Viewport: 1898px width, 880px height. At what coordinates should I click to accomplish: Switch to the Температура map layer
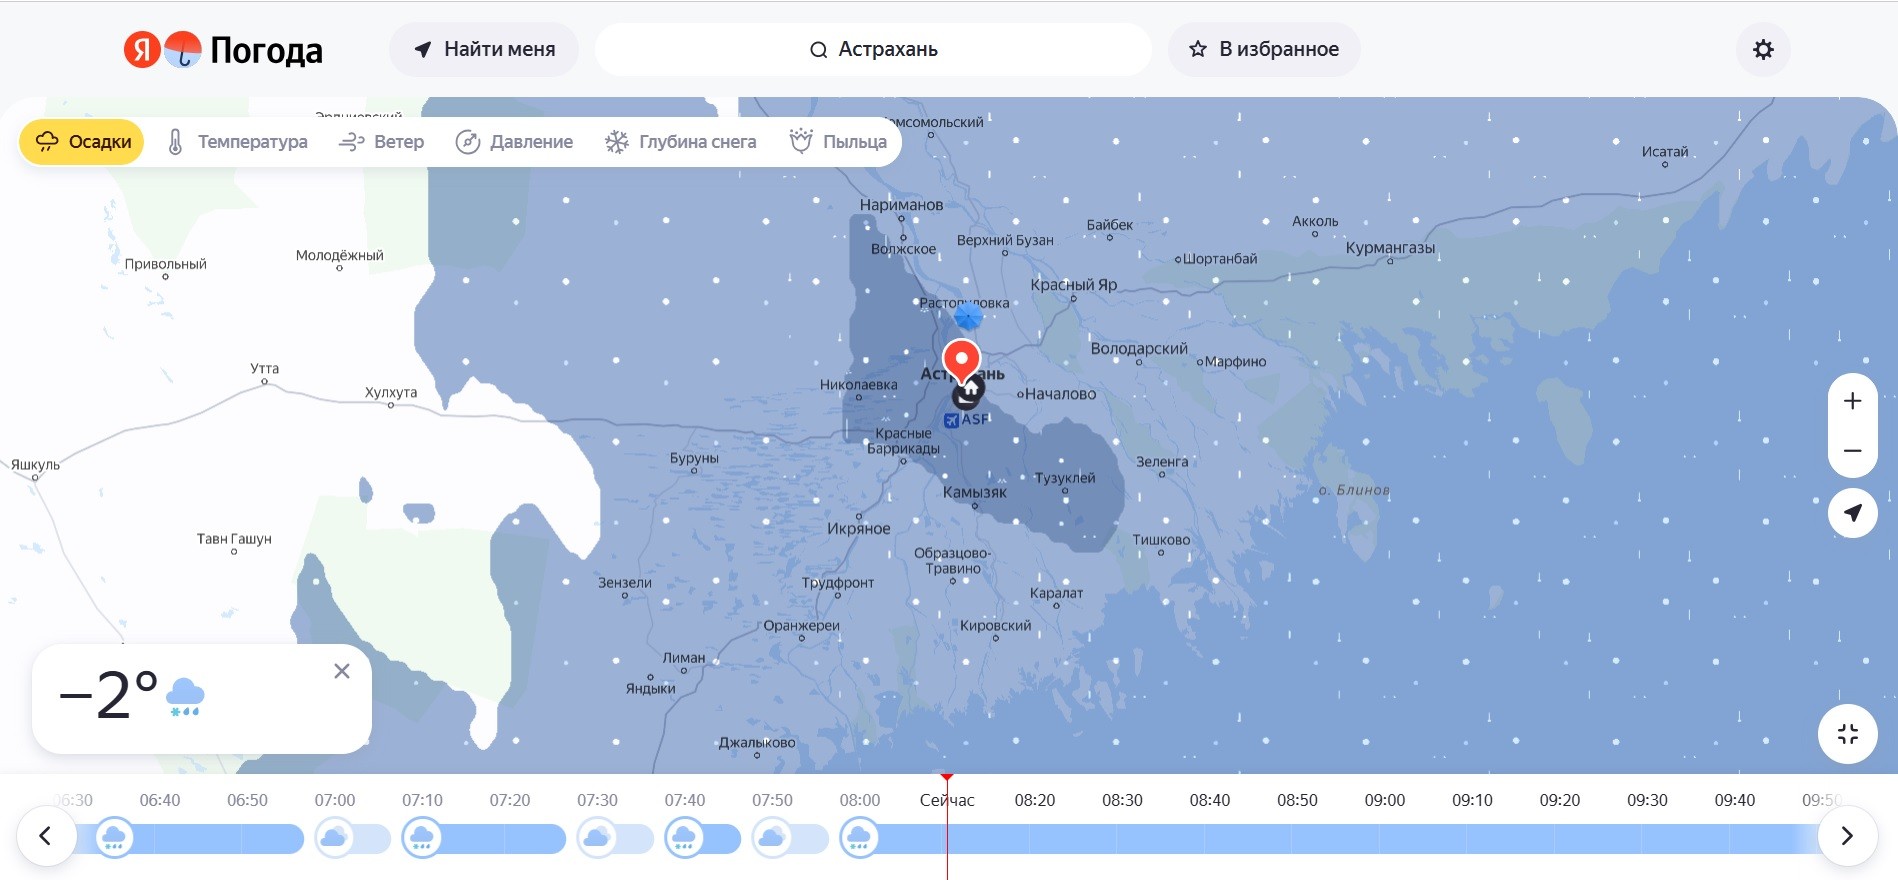[237, 142]
